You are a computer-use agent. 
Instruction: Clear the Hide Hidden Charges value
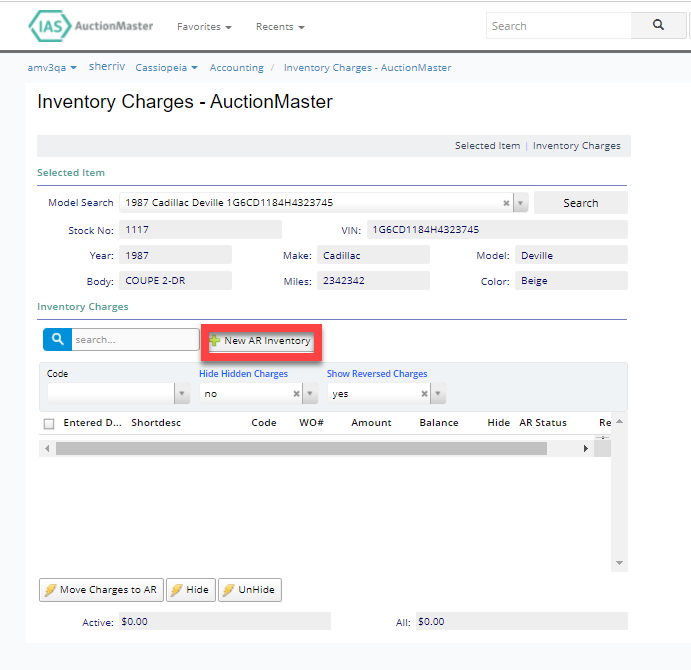tap(297, 394)
